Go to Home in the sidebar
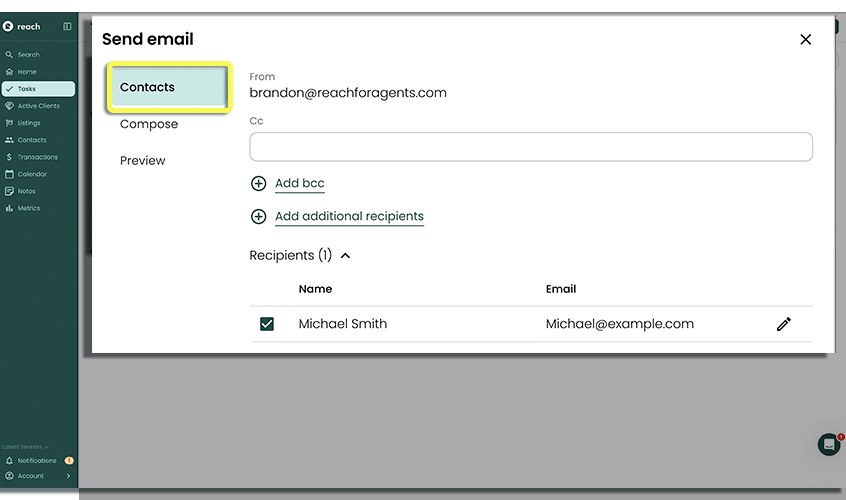The image size is (846, 500). (26, 72)
